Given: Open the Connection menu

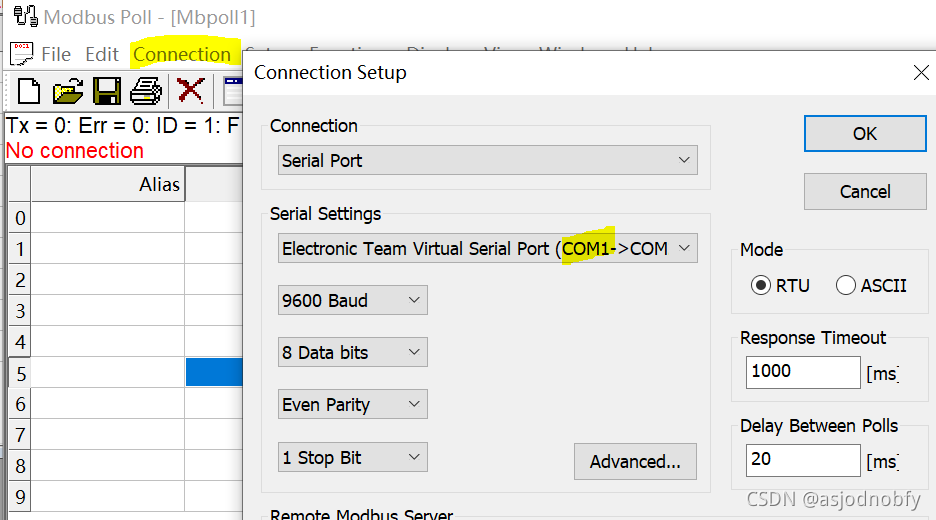Looking at the screenshot, I should (182, 54).
